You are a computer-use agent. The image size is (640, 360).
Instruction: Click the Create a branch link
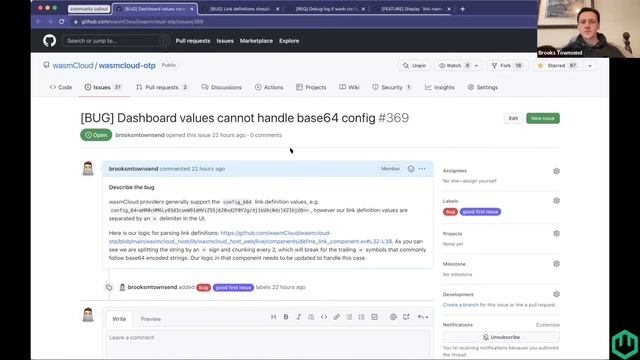coord(460,305)
